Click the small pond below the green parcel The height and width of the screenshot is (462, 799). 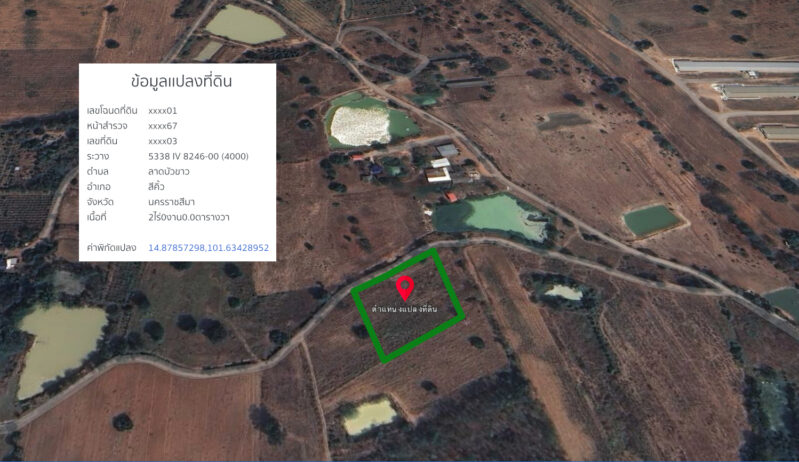pyautogui.click(x=370, y=416)
